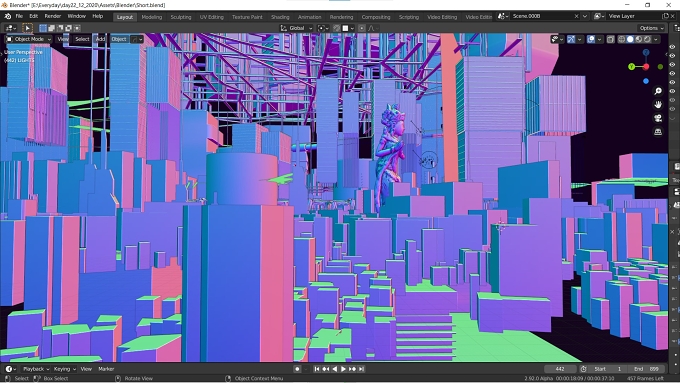Toggle the camera view icon
680x383 pixels.
(x=658, y=118)
